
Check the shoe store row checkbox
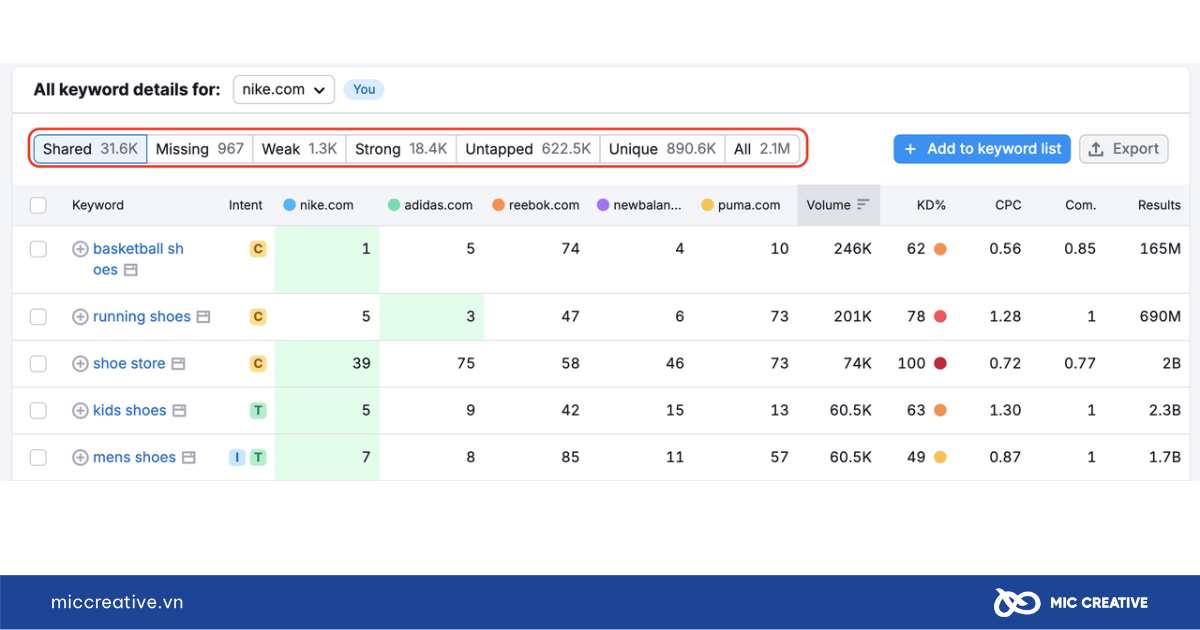click(x=38, y=364)
